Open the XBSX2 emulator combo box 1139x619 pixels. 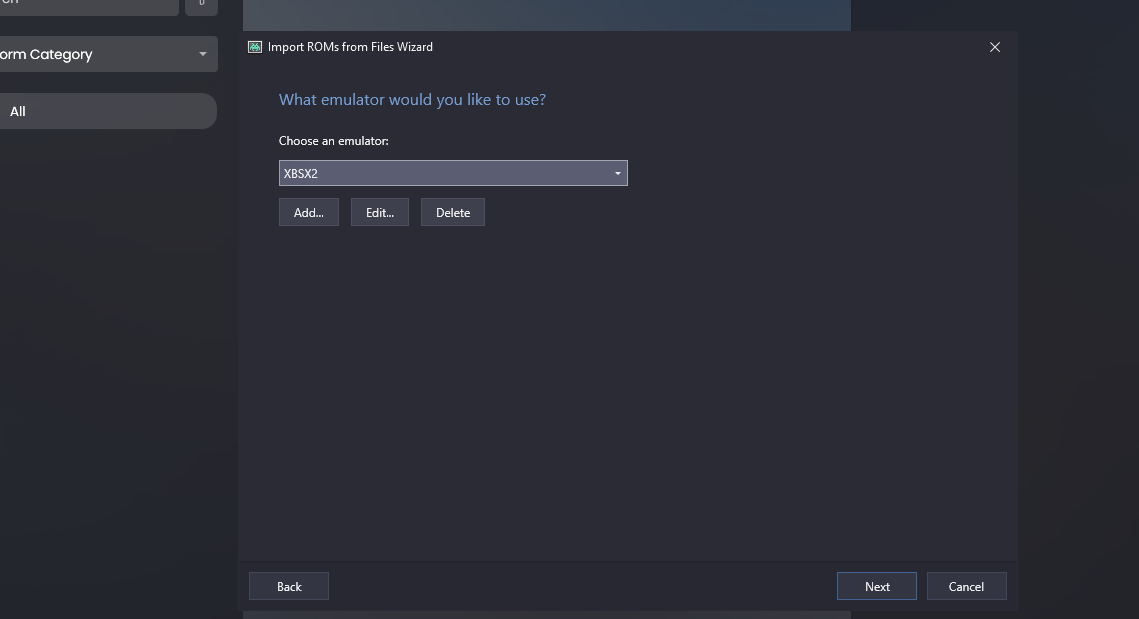click(453, 173)
